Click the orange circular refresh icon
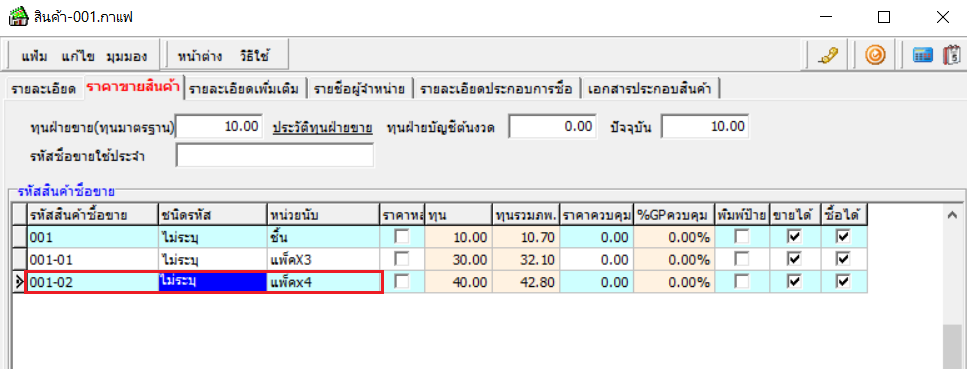 [x=875, y=56]
